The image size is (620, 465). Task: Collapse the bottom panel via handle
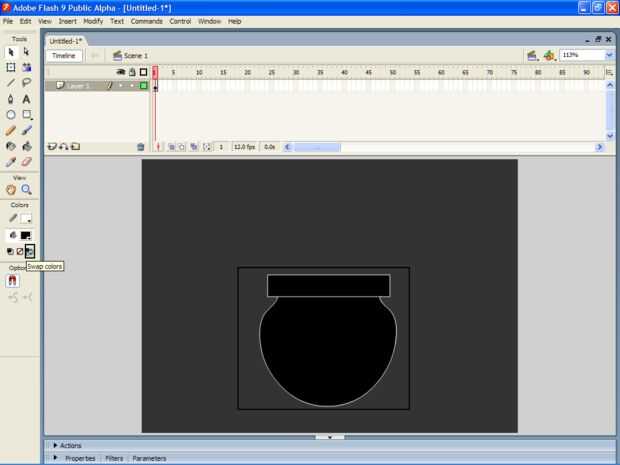tap(329, 437)
